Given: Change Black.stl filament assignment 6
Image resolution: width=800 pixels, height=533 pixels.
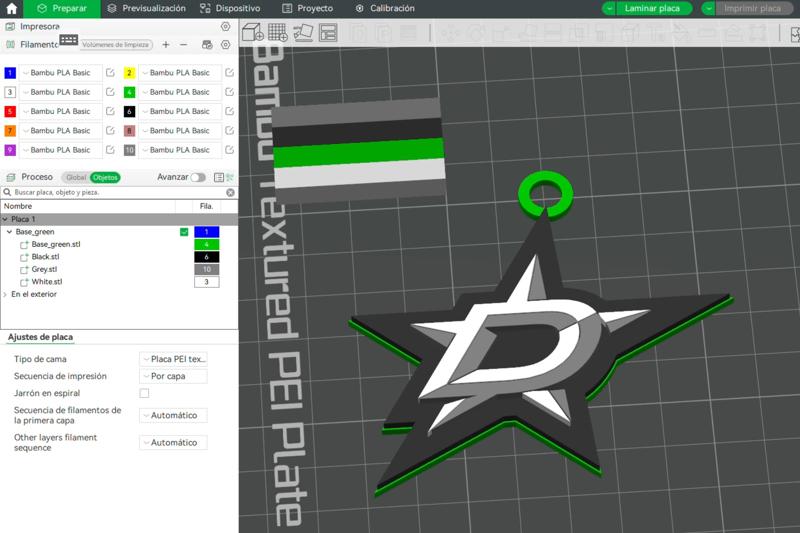Looking at the screenshot, I should (x=207, y=257).
